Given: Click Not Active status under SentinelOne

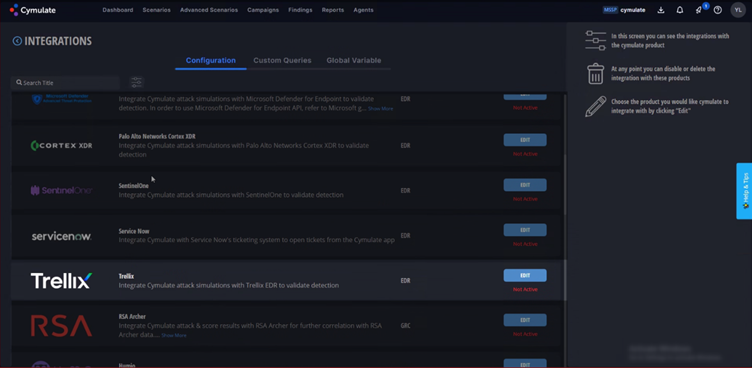Looking at the screenshot, I should tap(525, 199).
